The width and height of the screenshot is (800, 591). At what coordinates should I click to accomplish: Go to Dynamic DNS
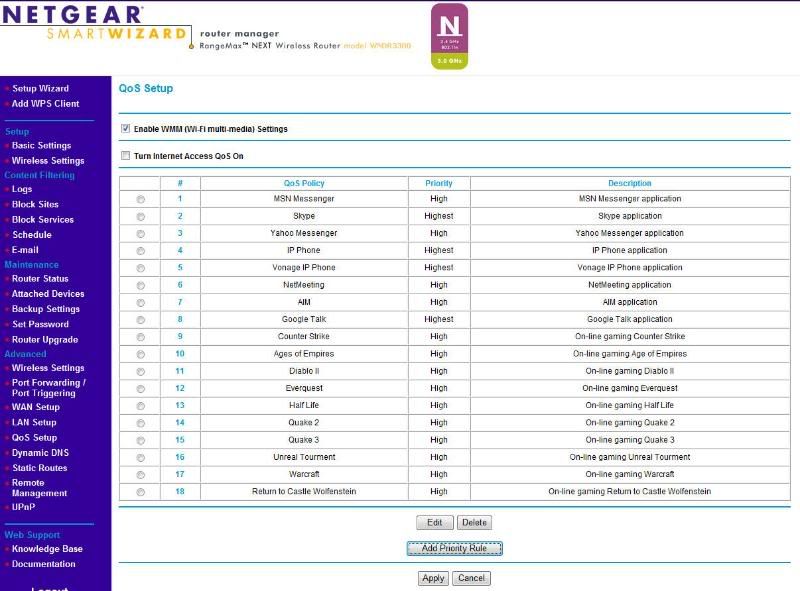tap(40, 453)
